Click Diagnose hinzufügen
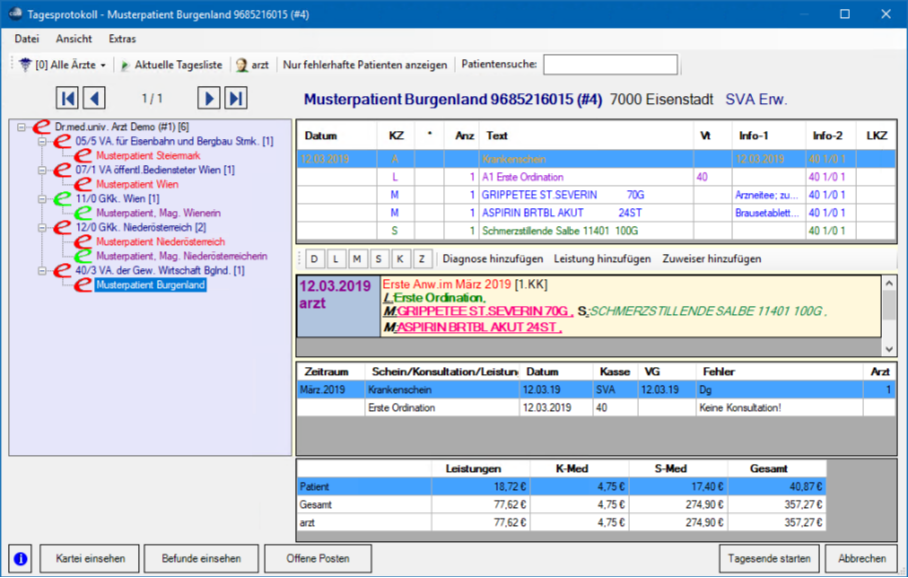Viewport: 908px width, 578px height. click(493, 259)
